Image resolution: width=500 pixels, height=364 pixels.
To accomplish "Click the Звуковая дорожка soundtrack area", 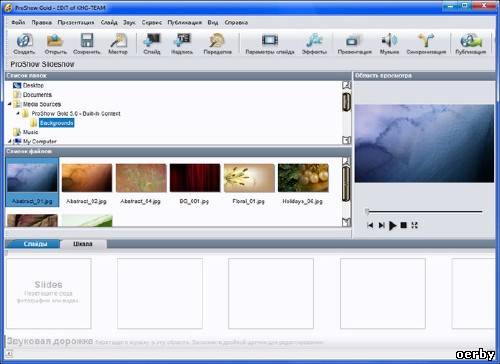I will [x=250, y=342].
